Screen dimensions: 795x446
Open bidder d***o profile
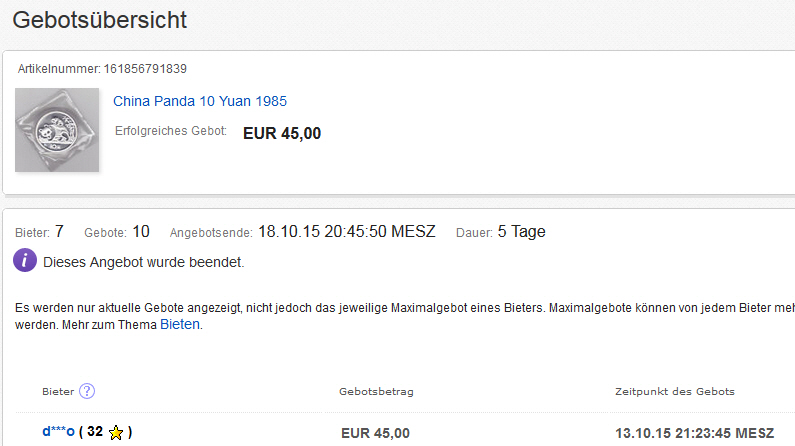click(58, 432)
